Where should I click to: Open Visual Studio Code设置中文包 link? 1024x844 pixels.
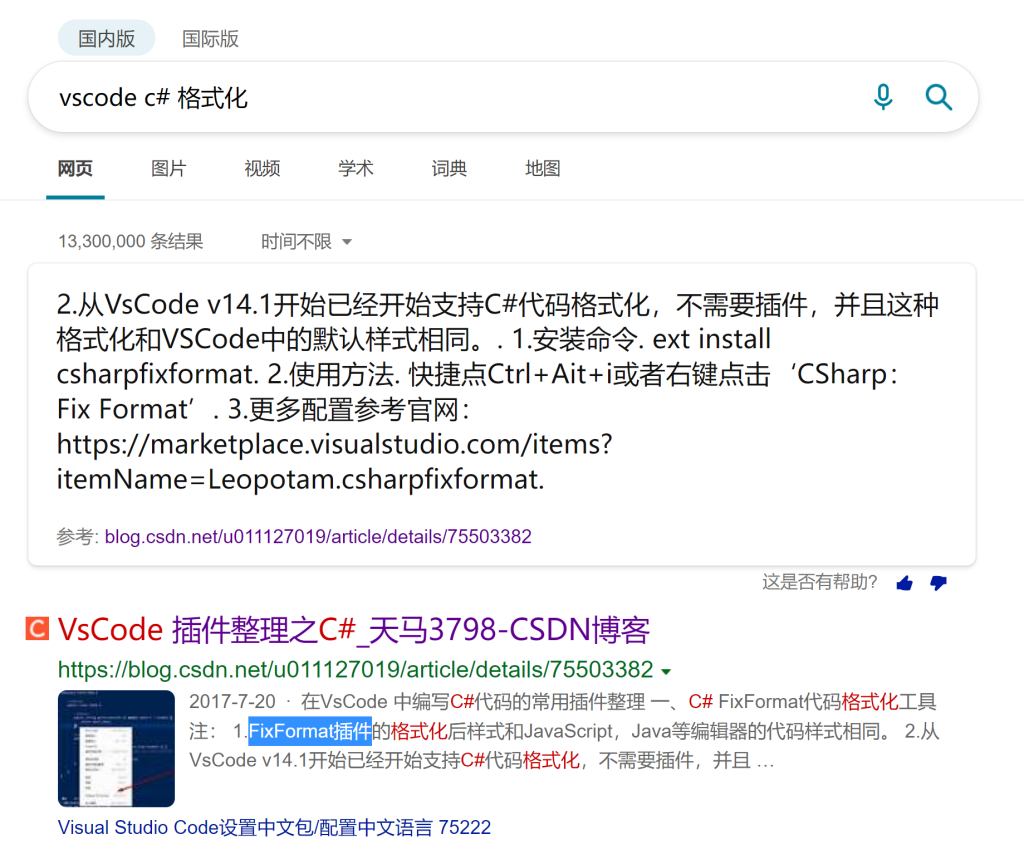point(274,828)
